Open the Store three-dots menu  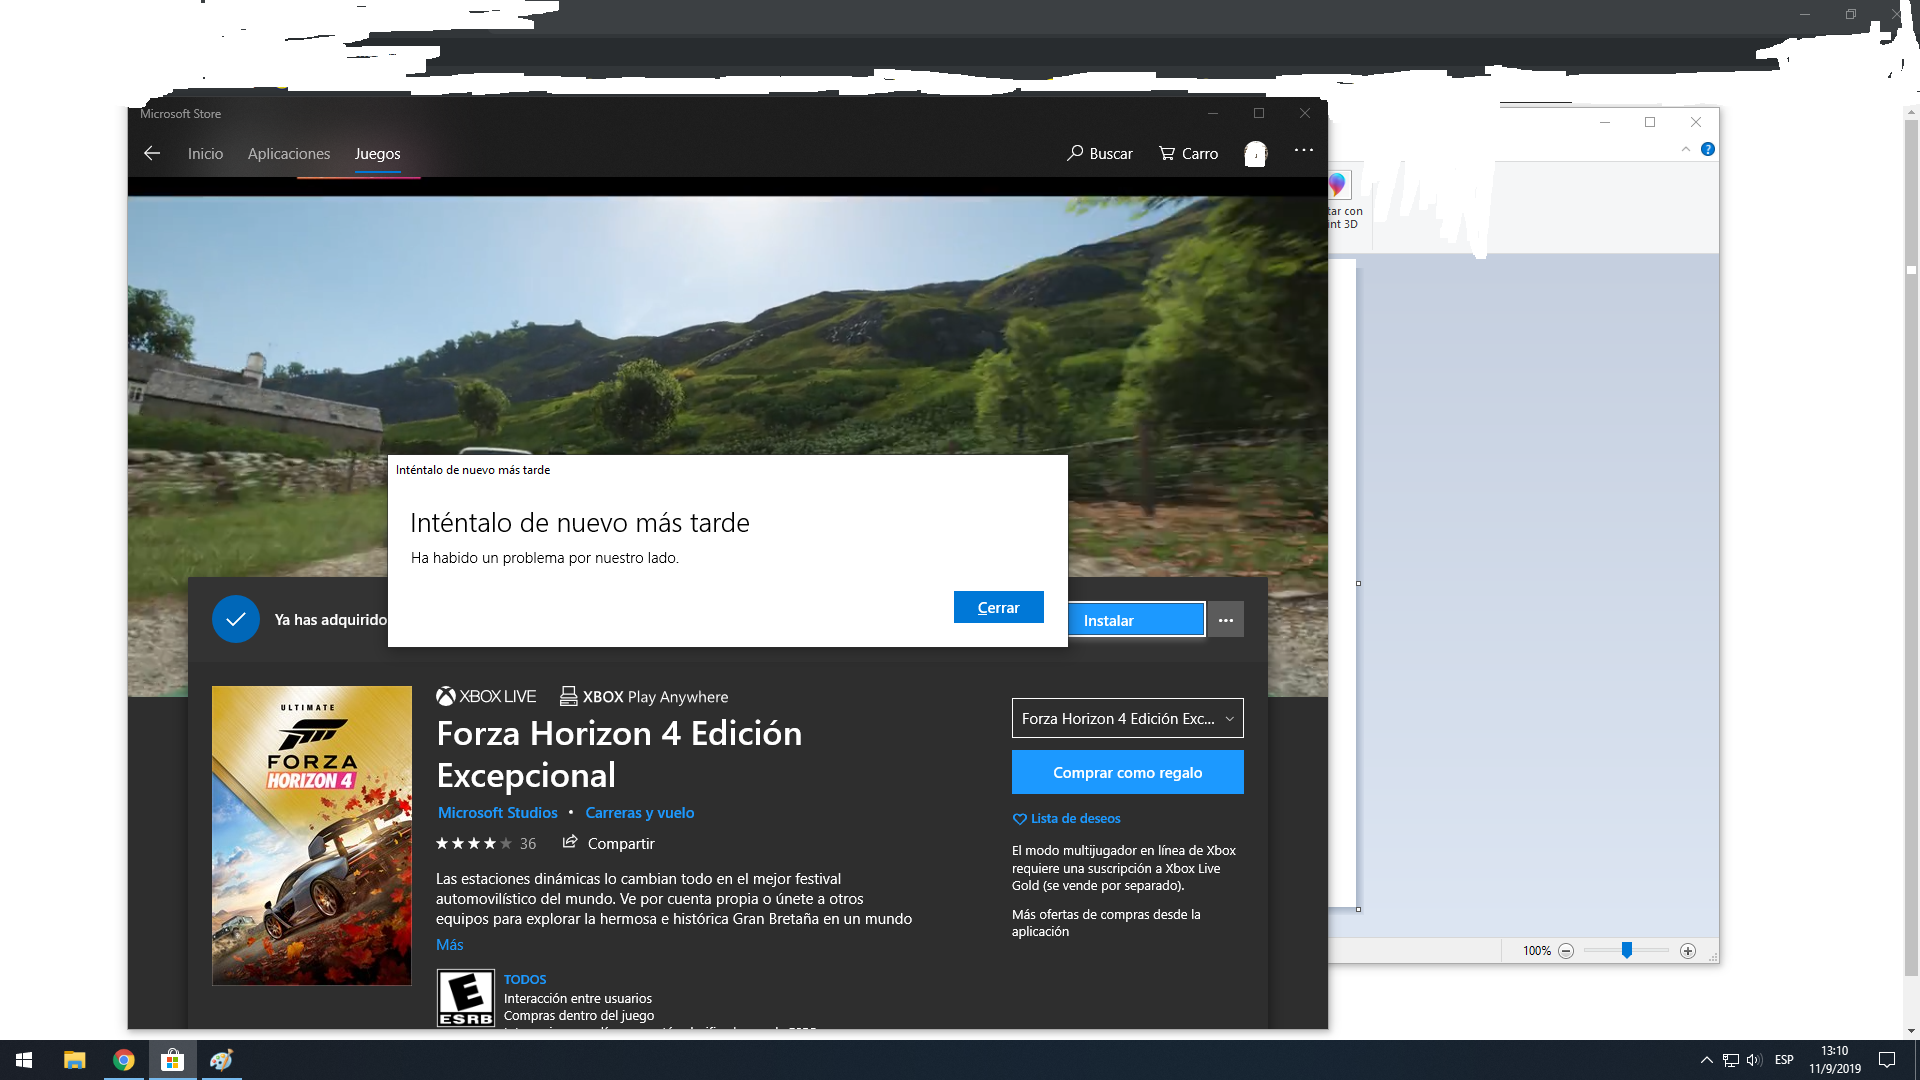click(1303, 150)
